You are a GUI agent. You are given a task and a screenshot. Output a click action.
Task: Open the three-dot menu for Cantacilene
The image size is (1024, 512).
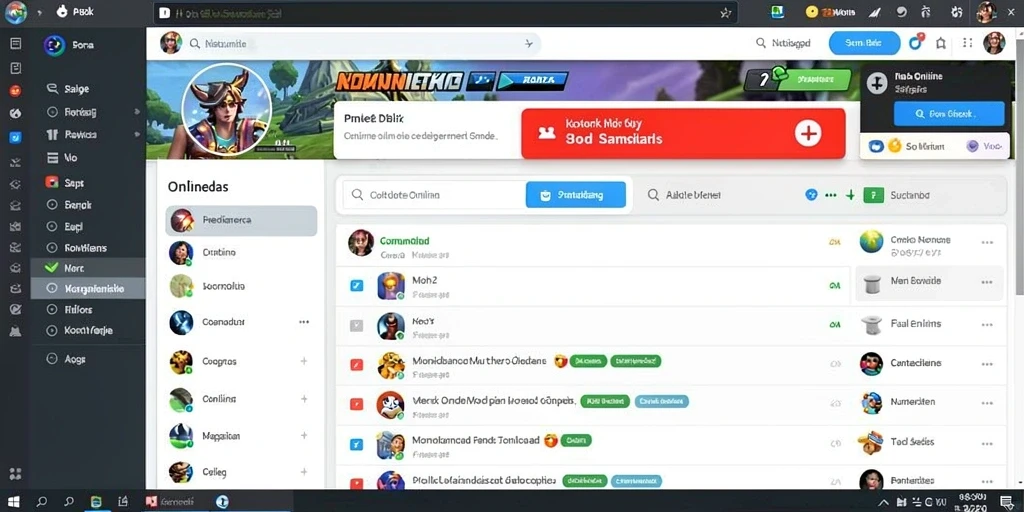(x=987, y=364)
